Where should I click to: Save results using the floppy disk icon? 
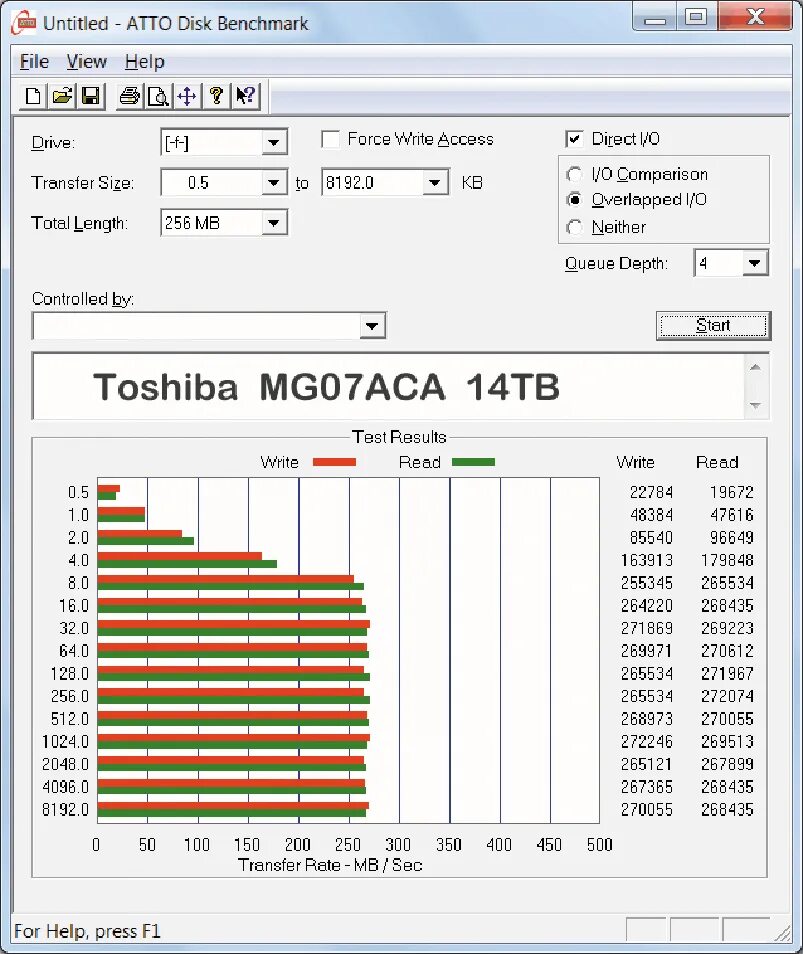tap(91, 96)
